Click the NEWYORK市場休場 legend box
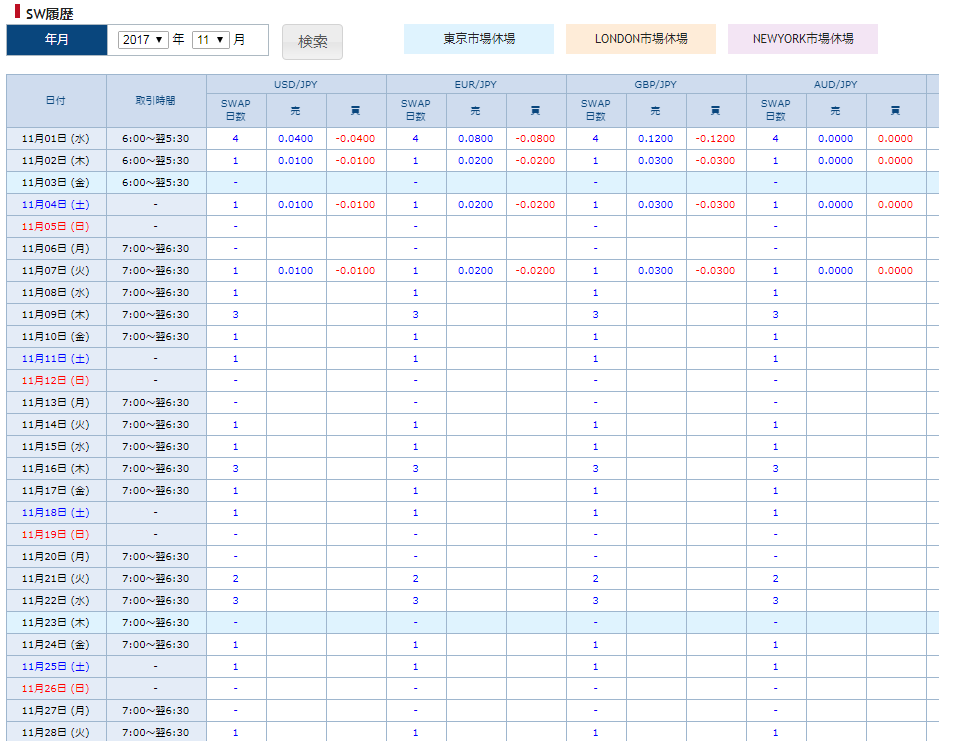Image resolution: width=958 pixels, height=753 pixels. click(803, 39)
